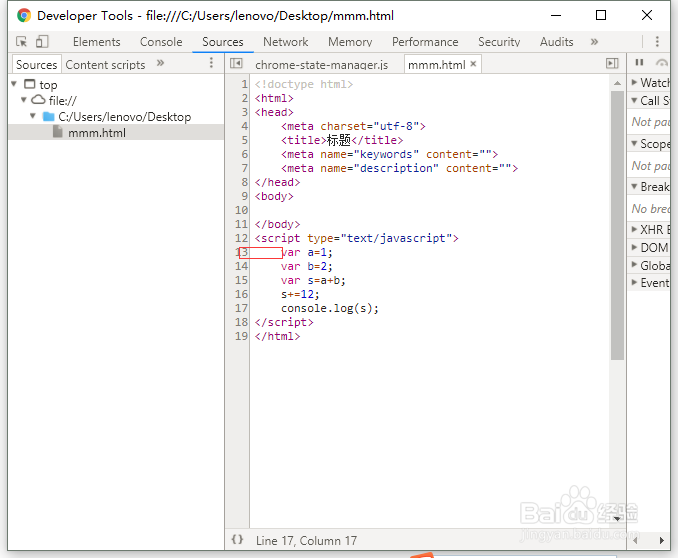Show more DevTools panel tabs chevron

[x=594, y=42]
